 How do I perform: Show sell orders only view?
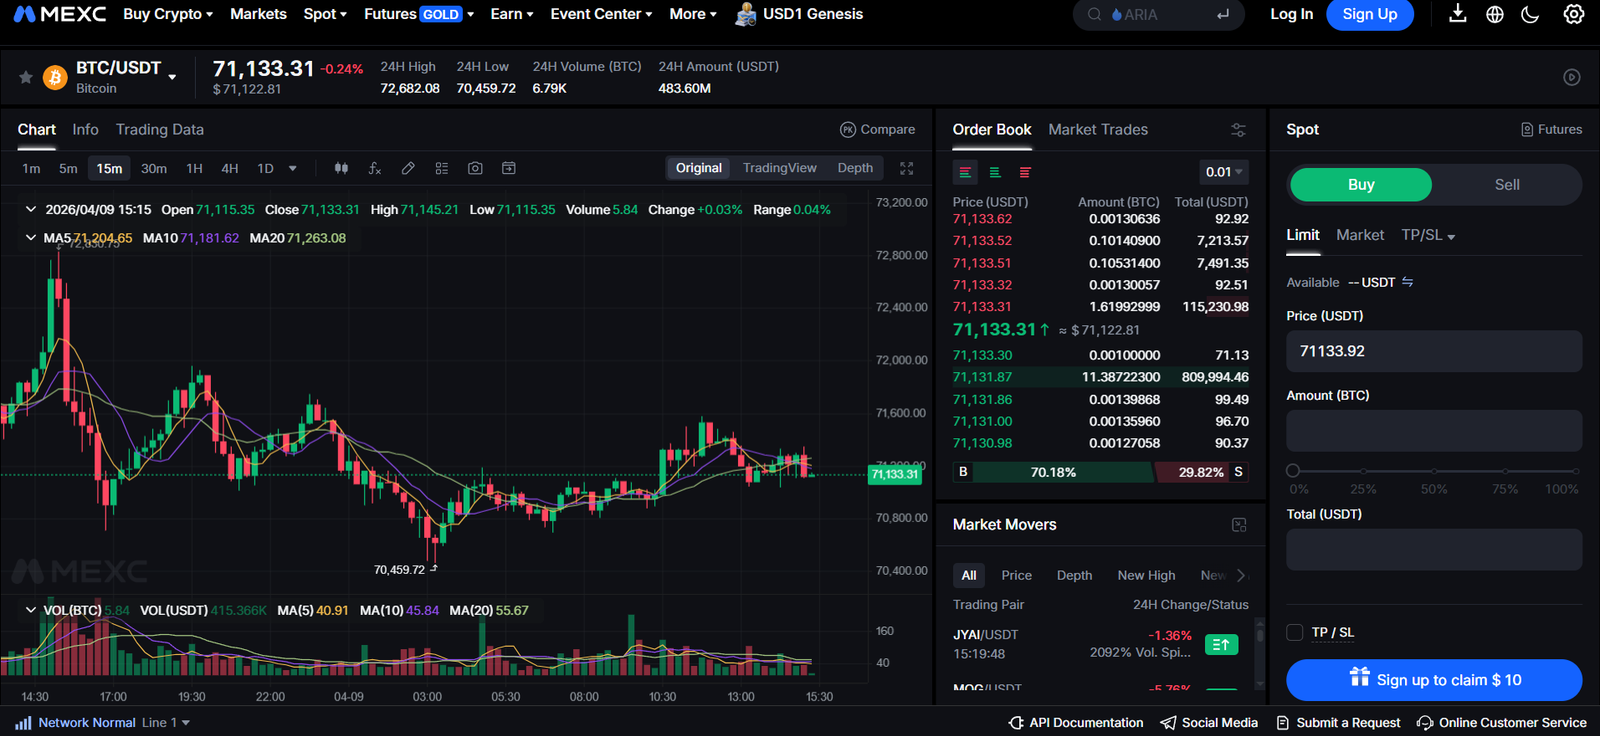click(1025, 172)
